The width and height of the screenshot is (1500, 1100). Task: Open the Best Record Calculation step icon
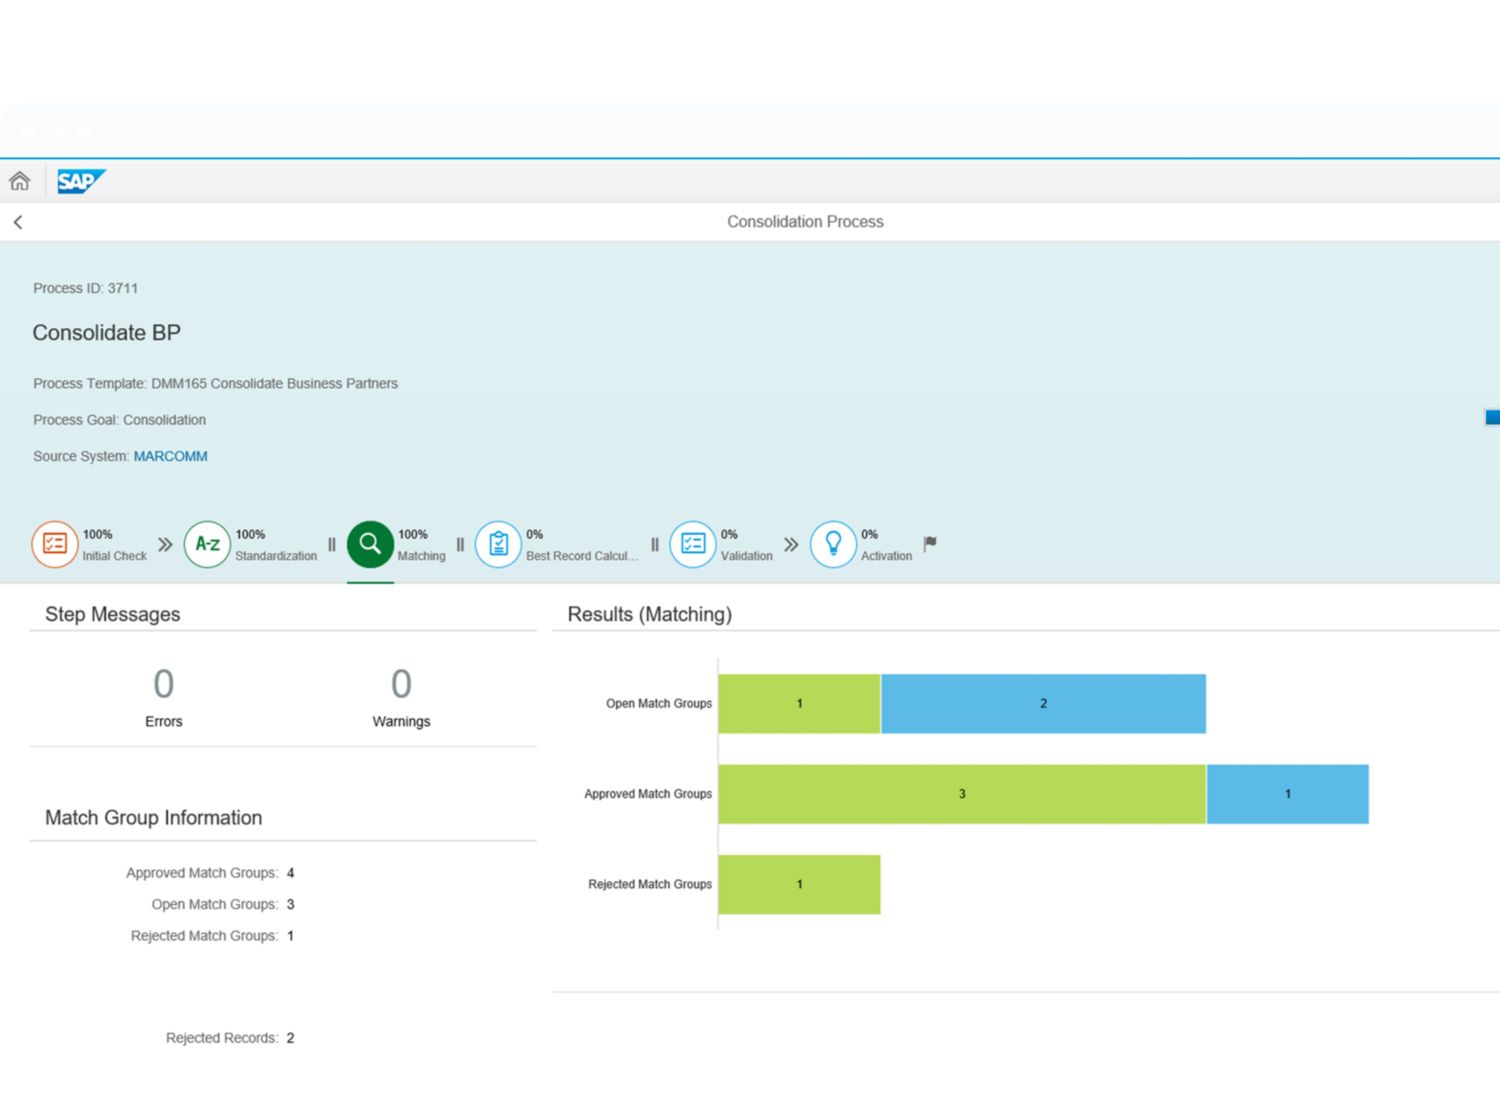(498, 544)
